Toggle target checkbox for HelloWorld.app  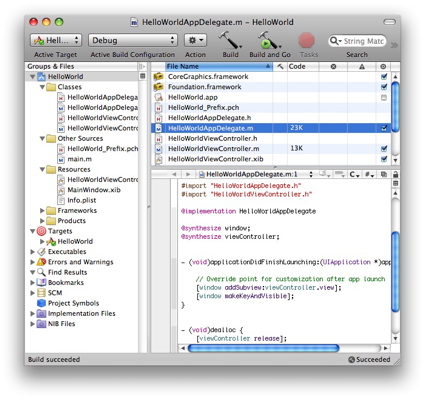click(x=384, y=97)
